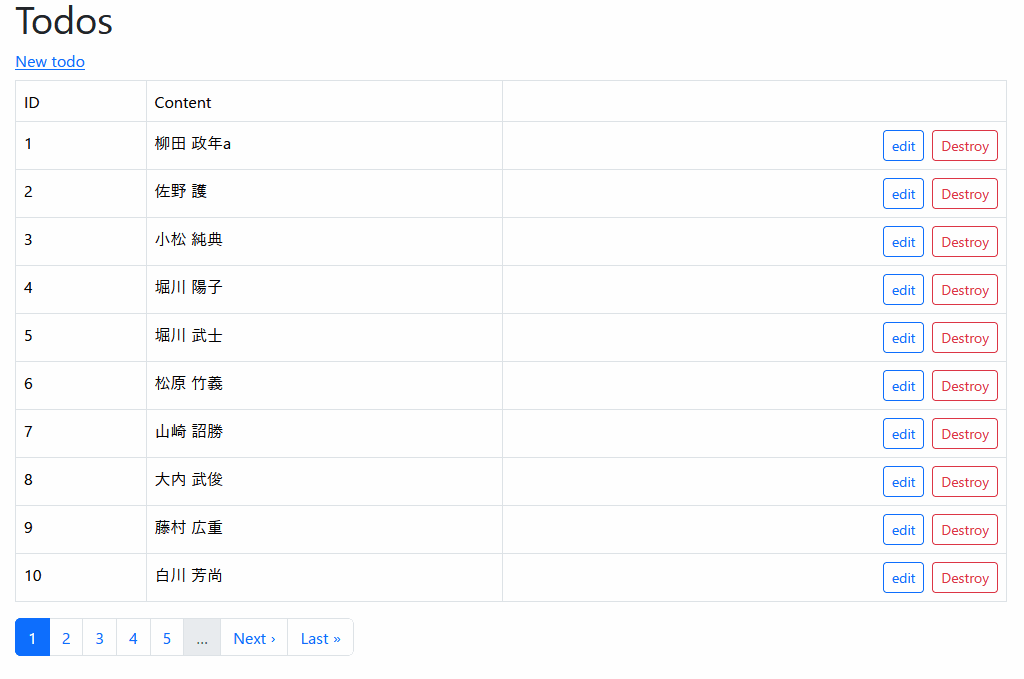Destroy the todo for 柳田 政年a
The image size is (1024, 679).
(x=963, y=145)
